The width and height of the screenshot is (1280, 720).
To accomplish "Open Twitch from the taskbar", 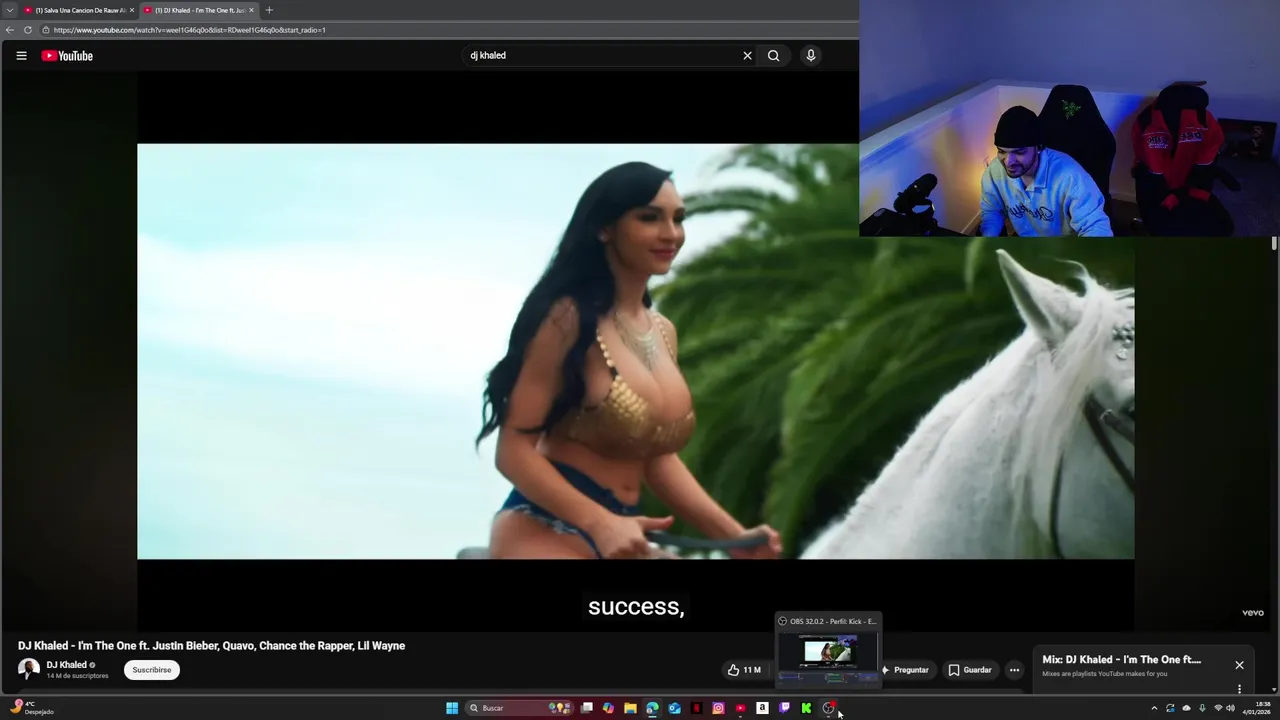I will pyautogui.click(x=784, y=708).
